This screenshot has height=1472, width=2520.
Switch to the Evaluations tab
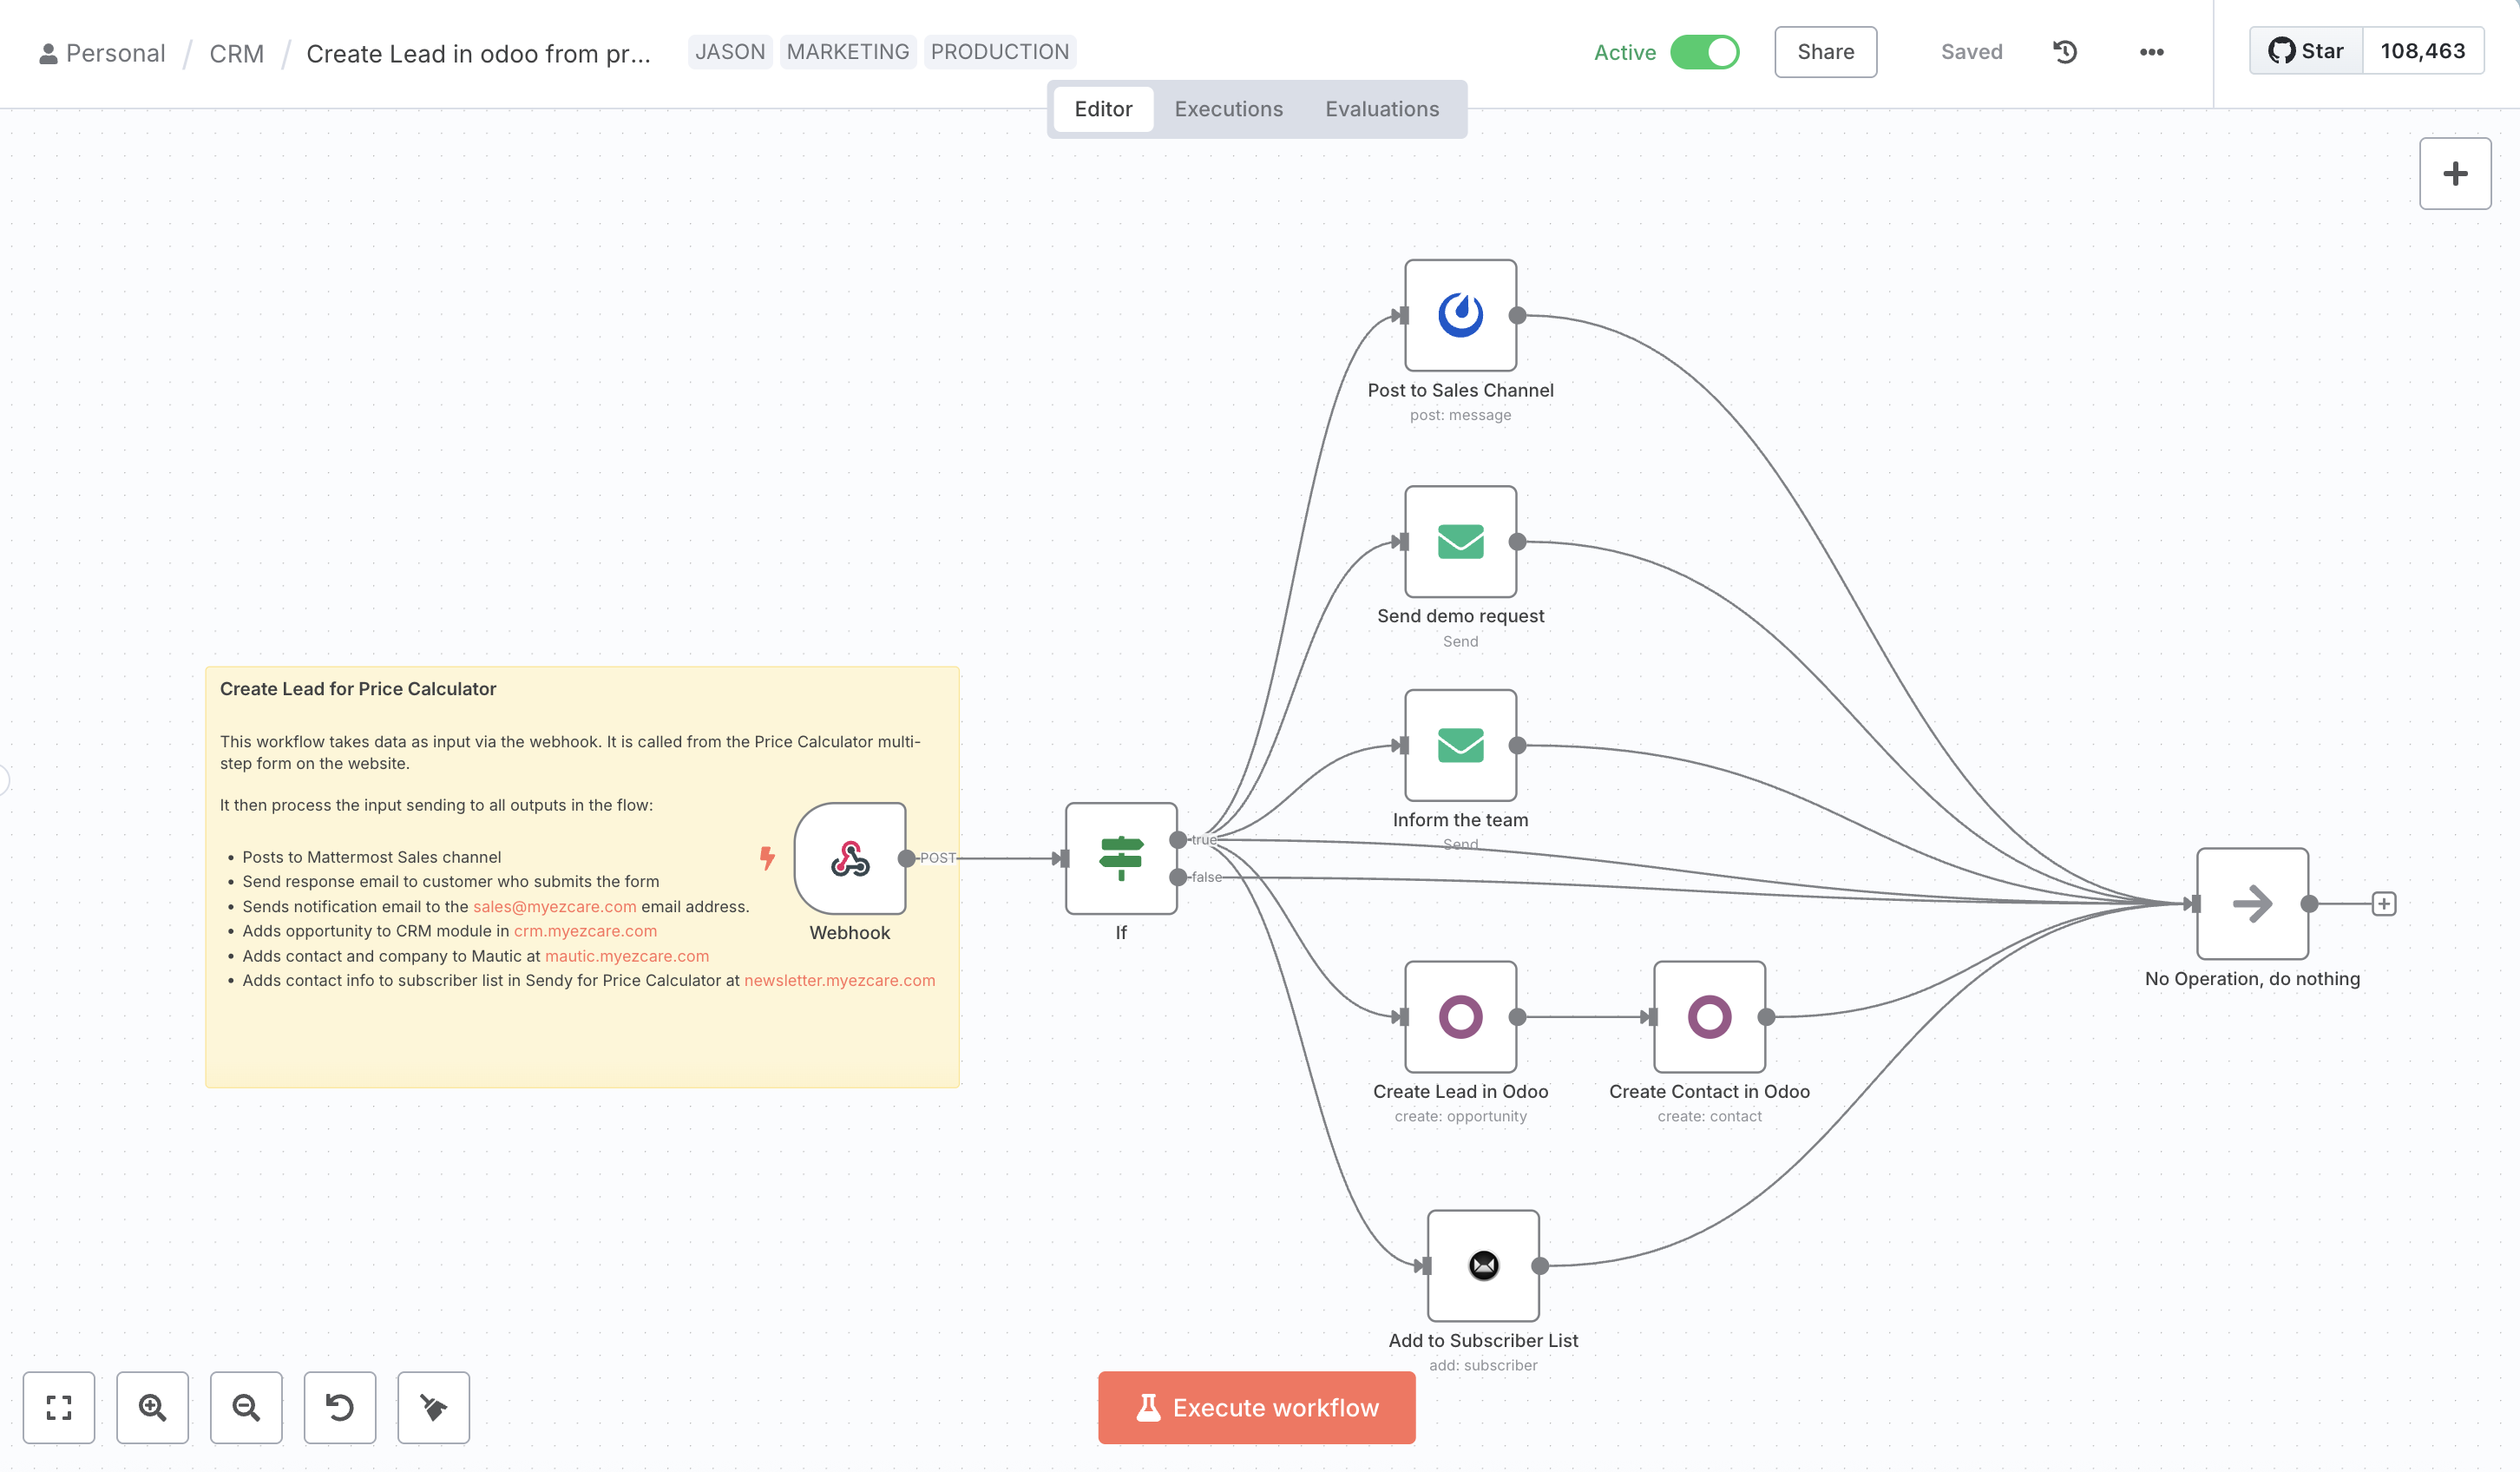point(1381,108)
